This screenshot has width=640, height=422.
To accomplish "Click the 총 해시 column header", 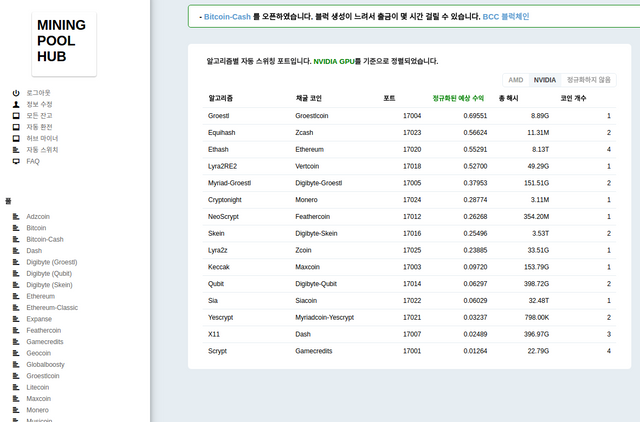I will tap(509, 98).
